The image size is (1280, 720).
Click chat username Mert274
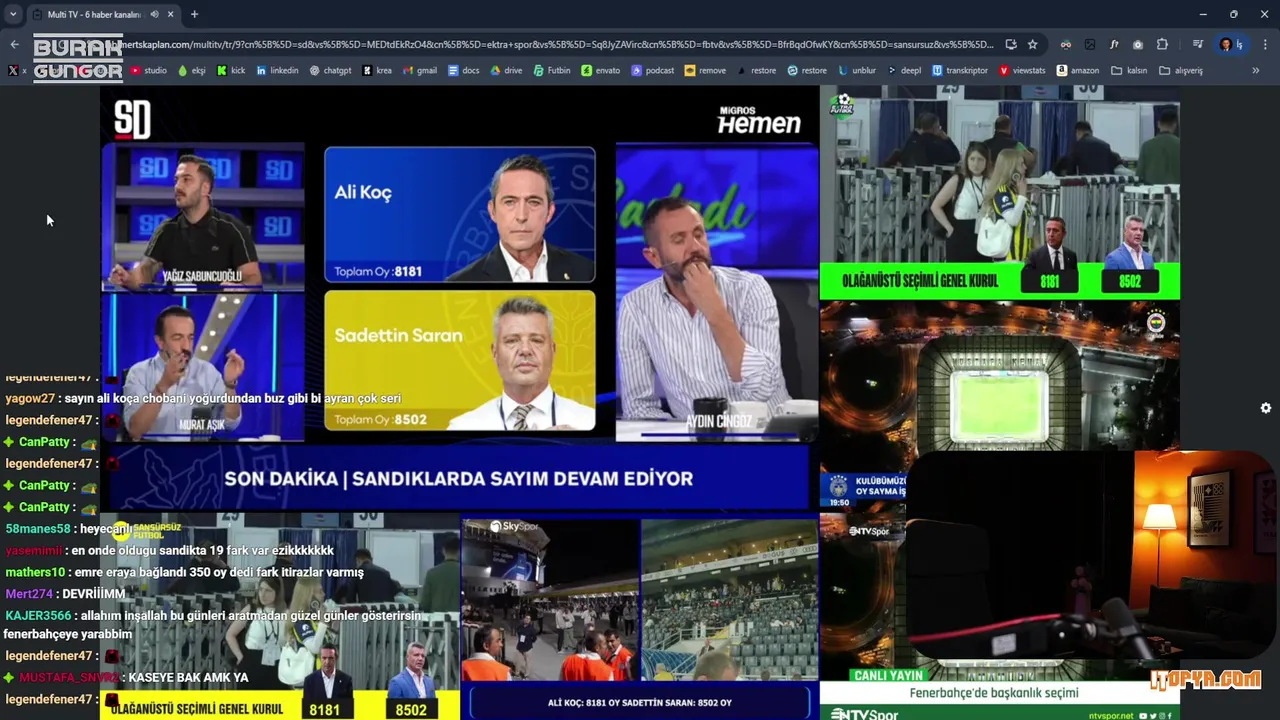click(27, 594)
